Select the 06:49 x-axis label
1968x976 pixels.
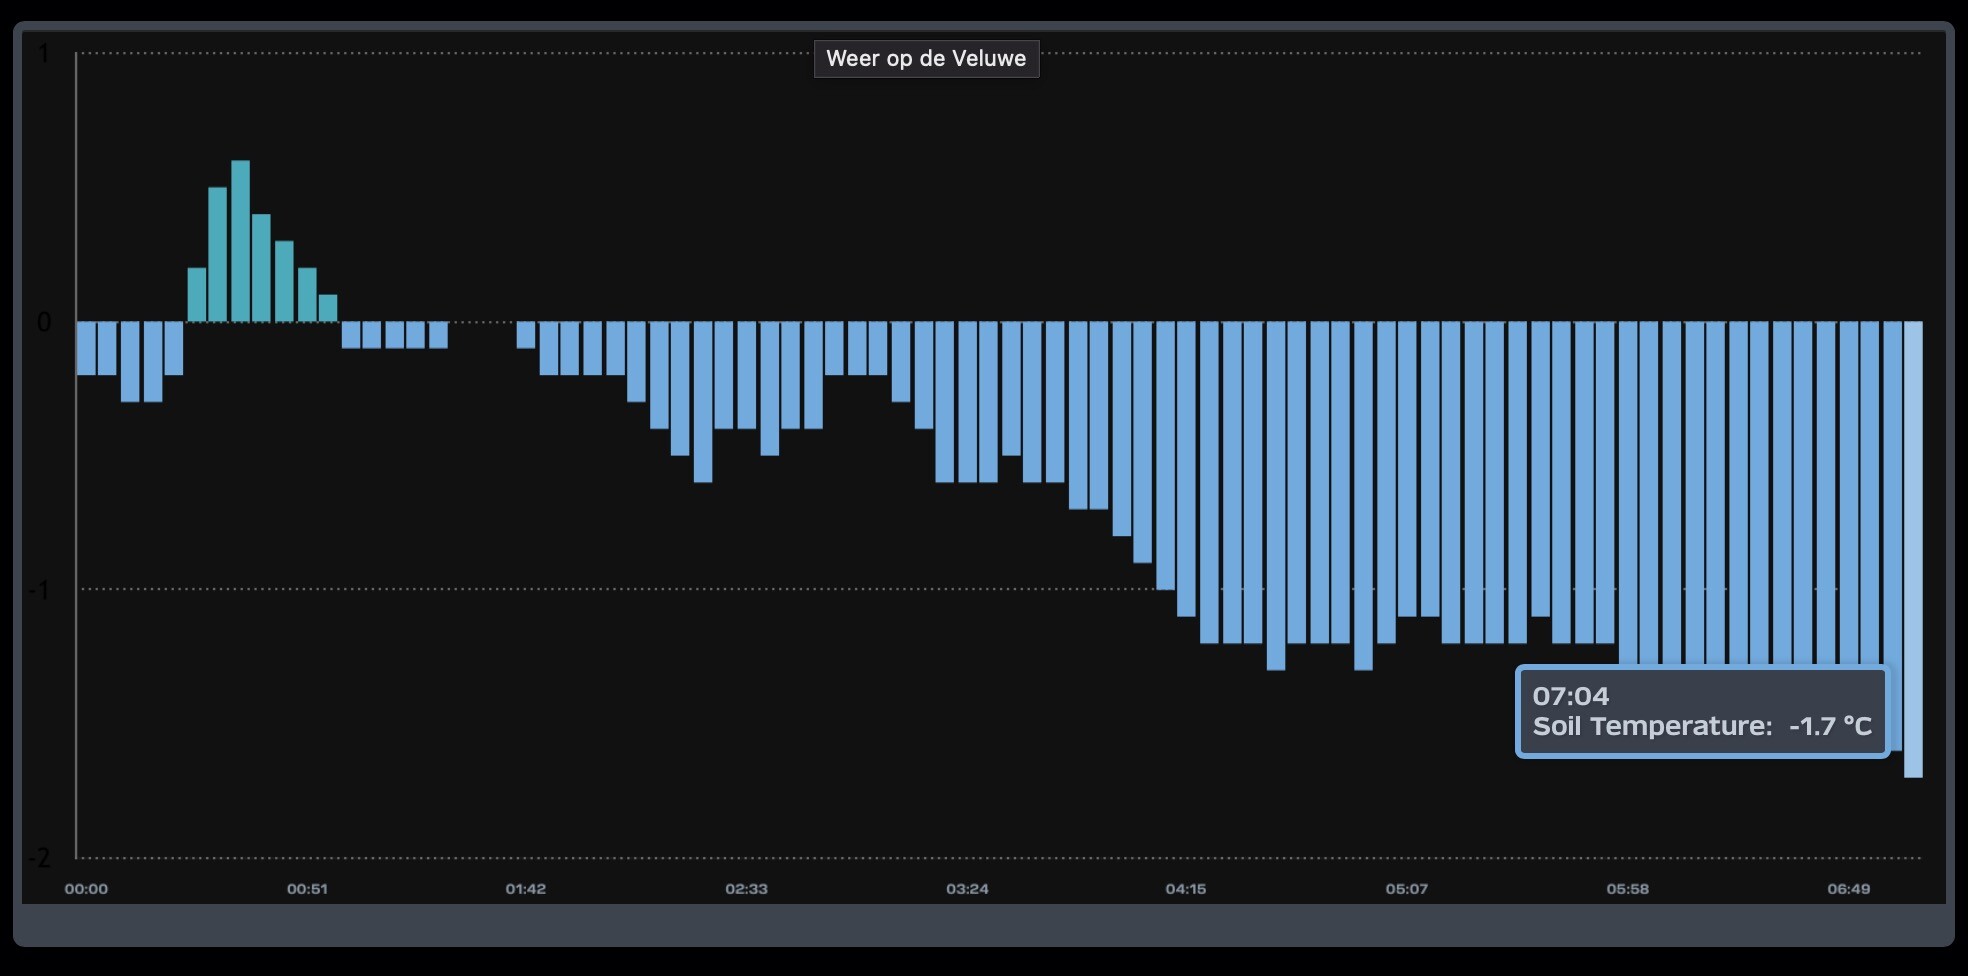tap(1848, 888)
